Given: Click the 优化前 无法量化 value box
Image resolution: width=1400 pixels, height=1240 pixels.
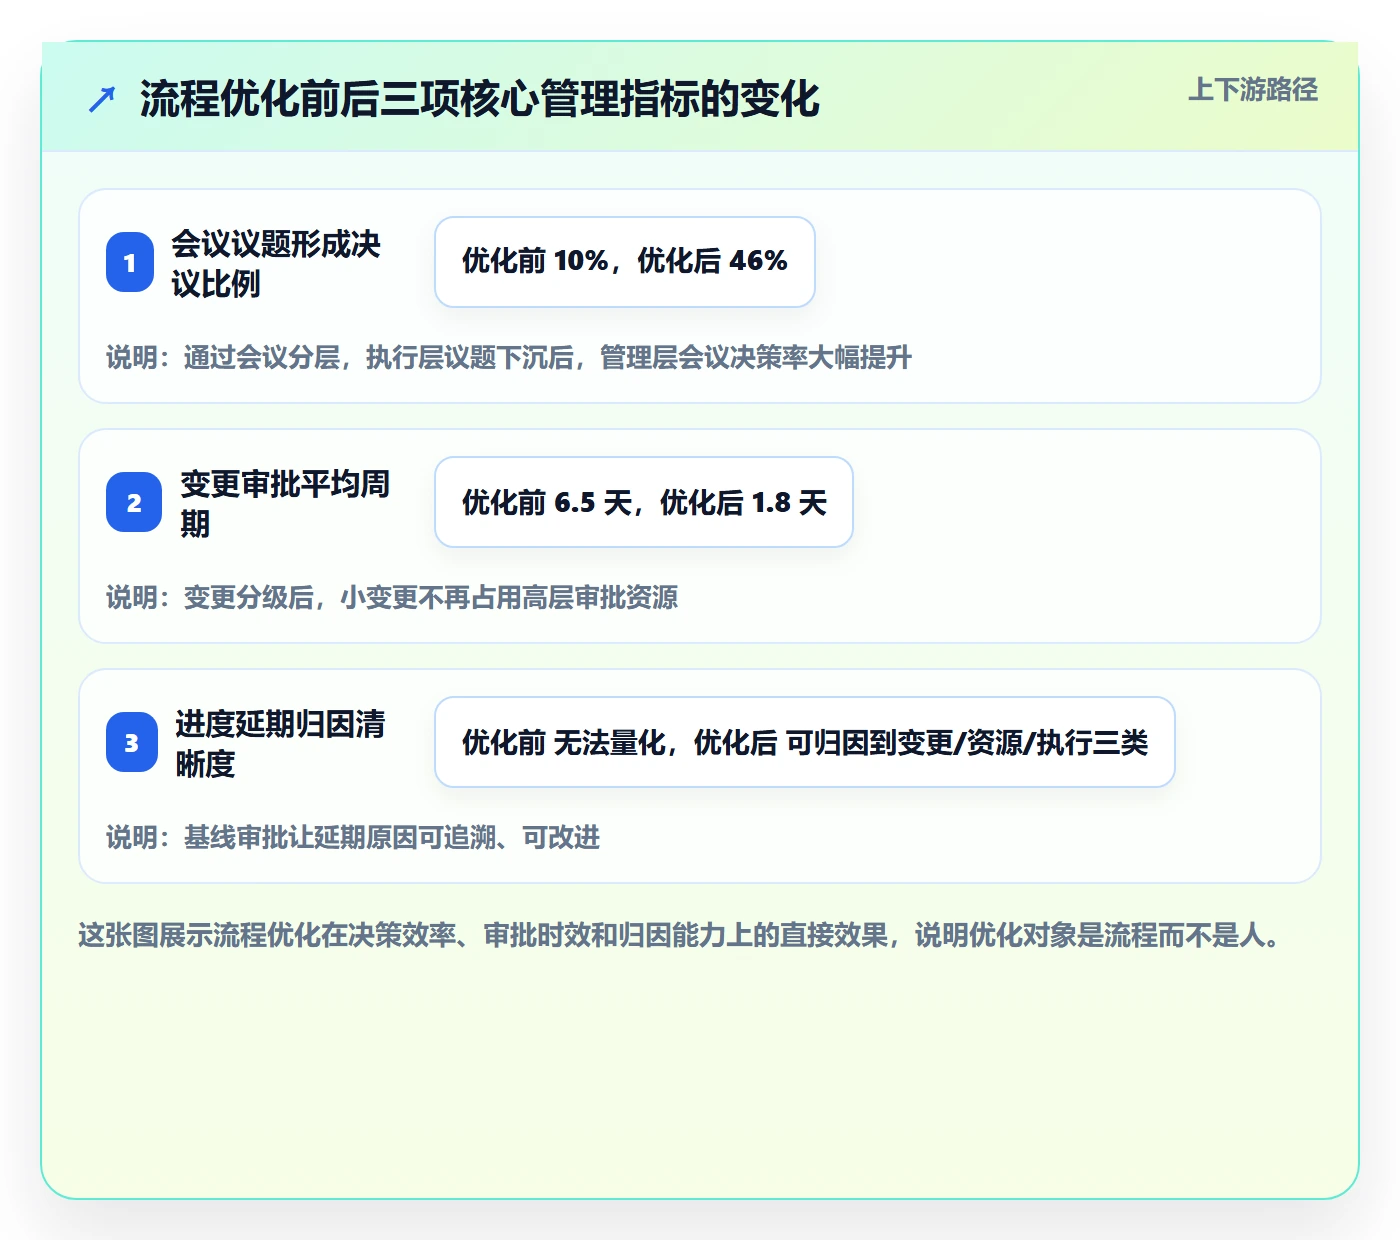Looking at the screenshot, I should tap(805, 742).
